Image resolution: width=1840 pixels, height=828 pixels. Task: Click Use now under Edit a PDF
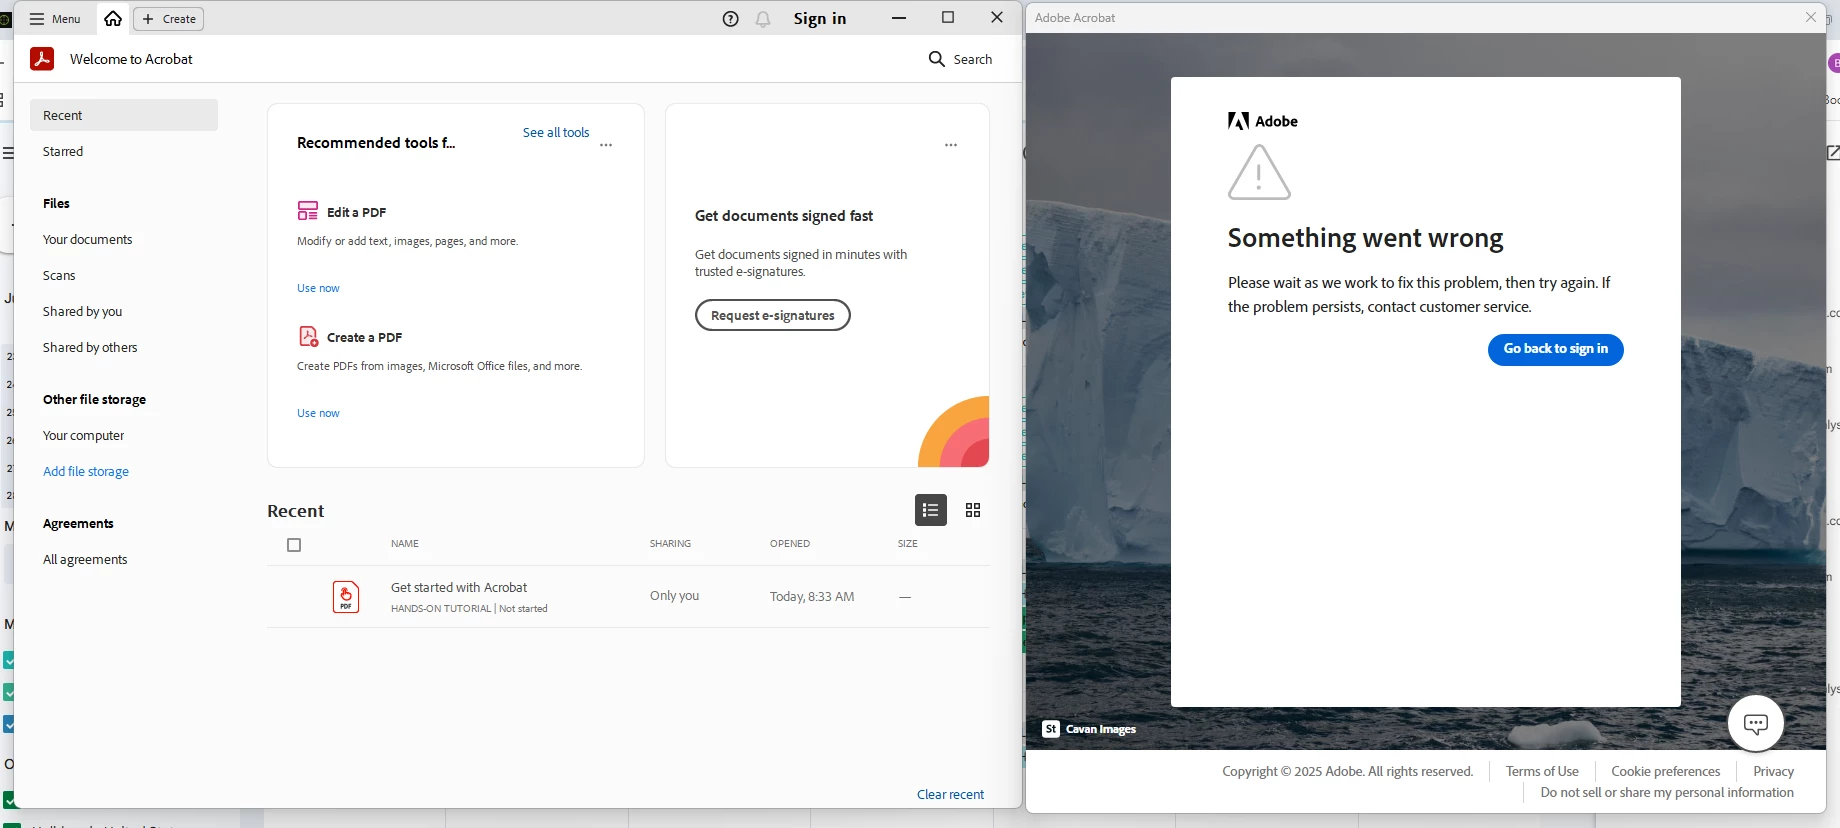318,288
